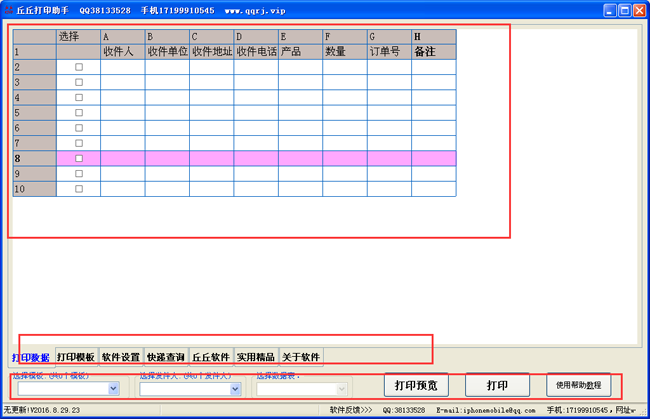This screenshot has height=419, width=650.
Task: Check the selection box in row 5
Action: coord(79,112)
